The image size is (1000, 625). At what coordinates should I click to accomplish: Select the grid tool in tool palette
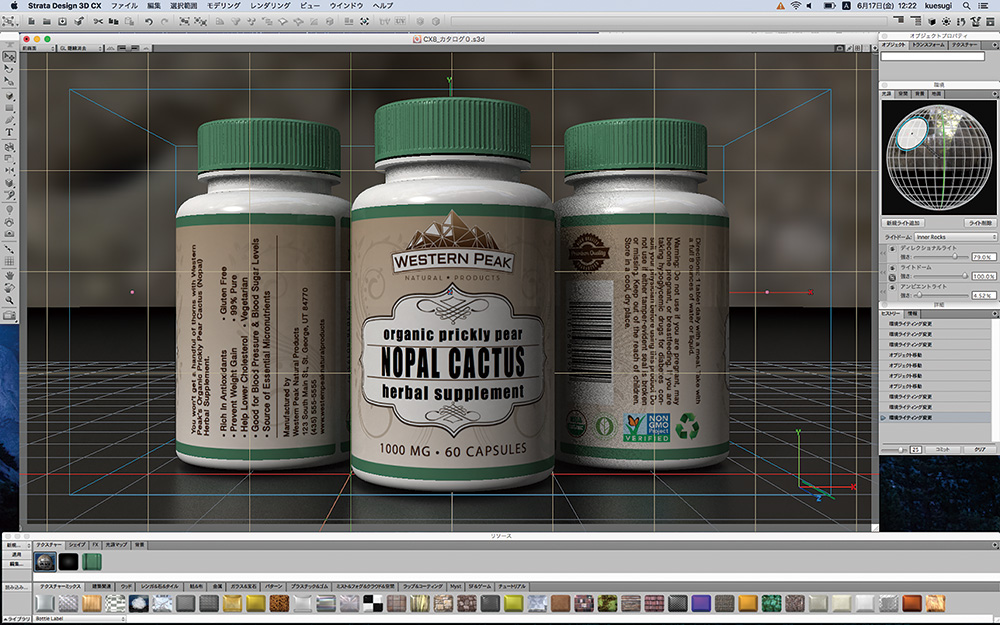coord(10,261)
